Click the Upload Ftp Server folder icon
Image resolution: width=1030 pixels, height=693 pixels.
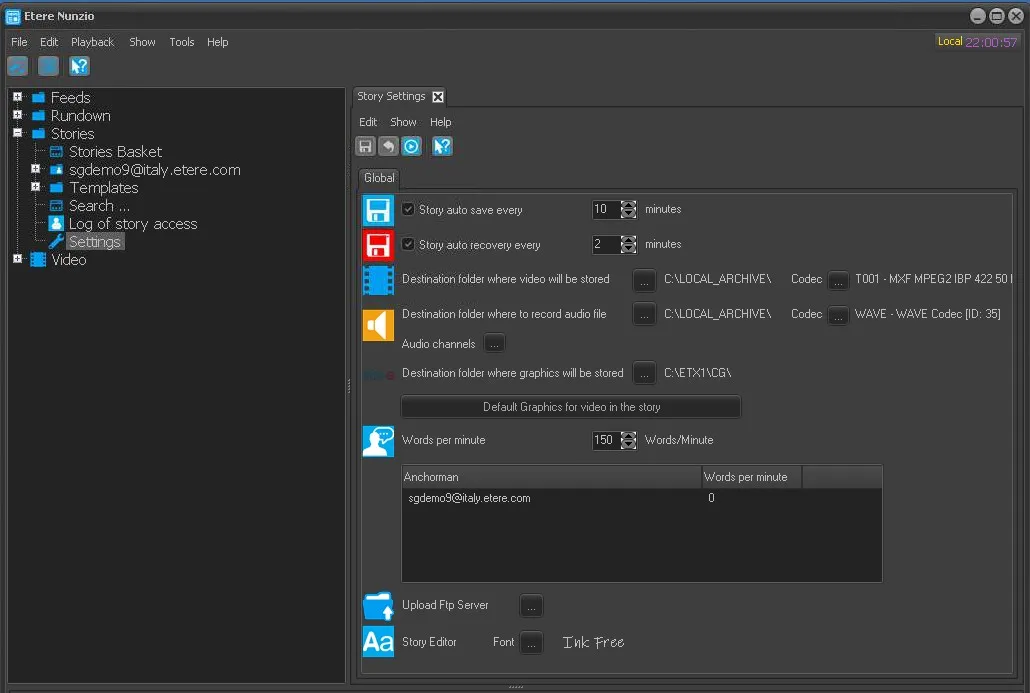(378, 606)
